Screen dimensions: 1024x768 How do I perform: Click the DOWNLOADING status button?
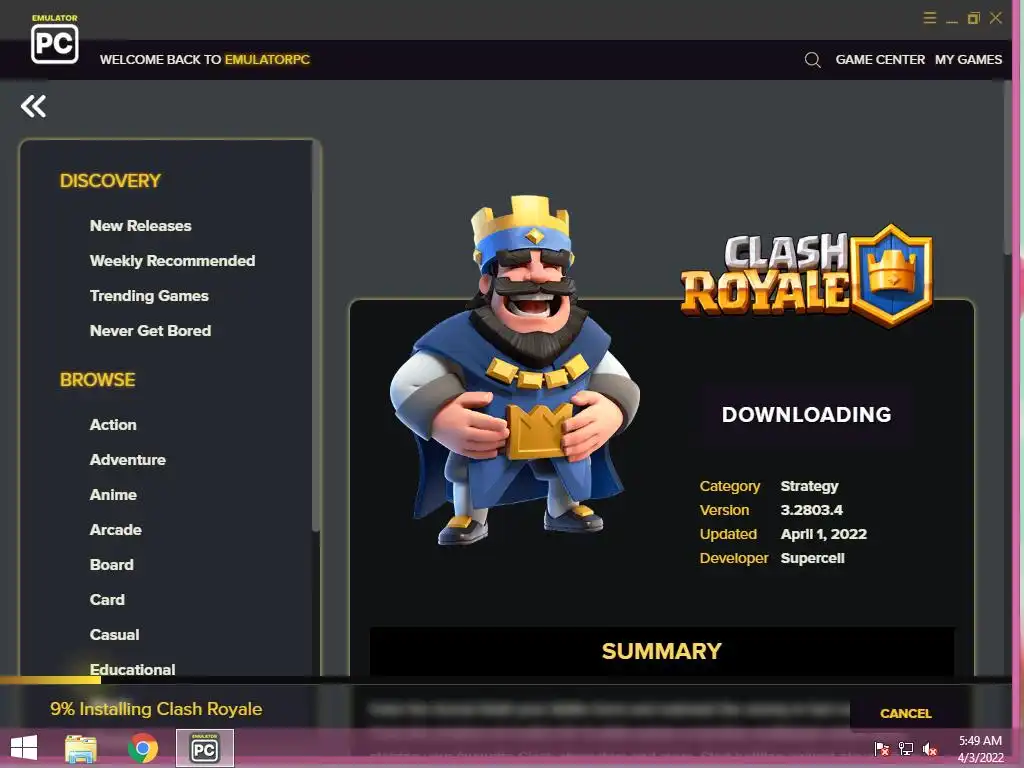(x=807, y=415)
